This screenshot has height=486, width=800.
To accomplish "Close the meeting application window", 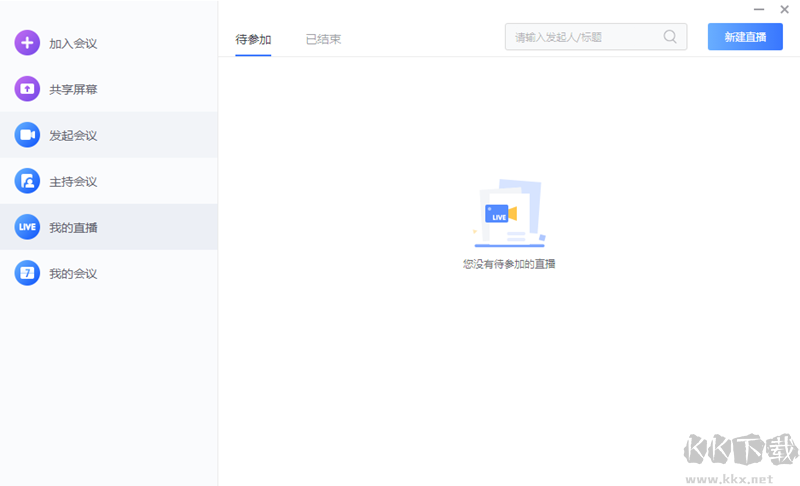I will pyautogui.click(x=784, y=9).
